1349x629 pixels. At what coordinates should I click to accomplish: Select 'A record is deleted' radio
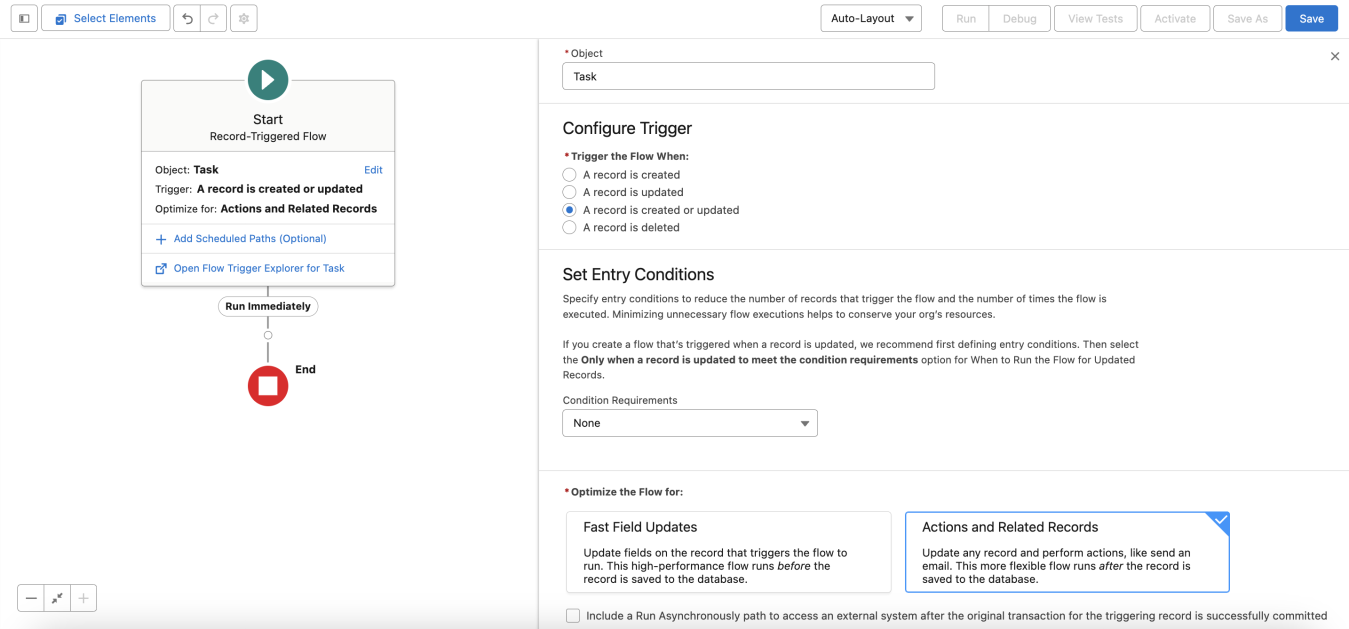(x=570, y=227)
